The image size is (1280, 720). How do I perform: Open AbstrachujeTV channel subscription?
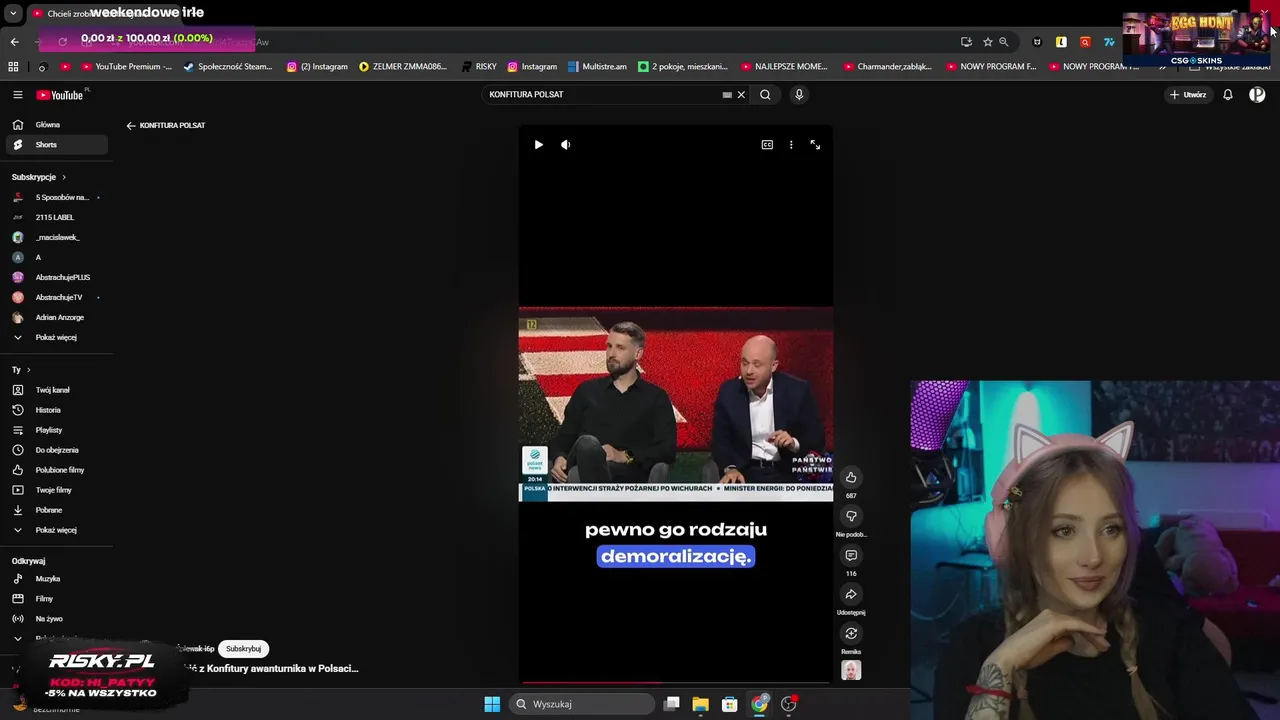[x=57, y=297]
